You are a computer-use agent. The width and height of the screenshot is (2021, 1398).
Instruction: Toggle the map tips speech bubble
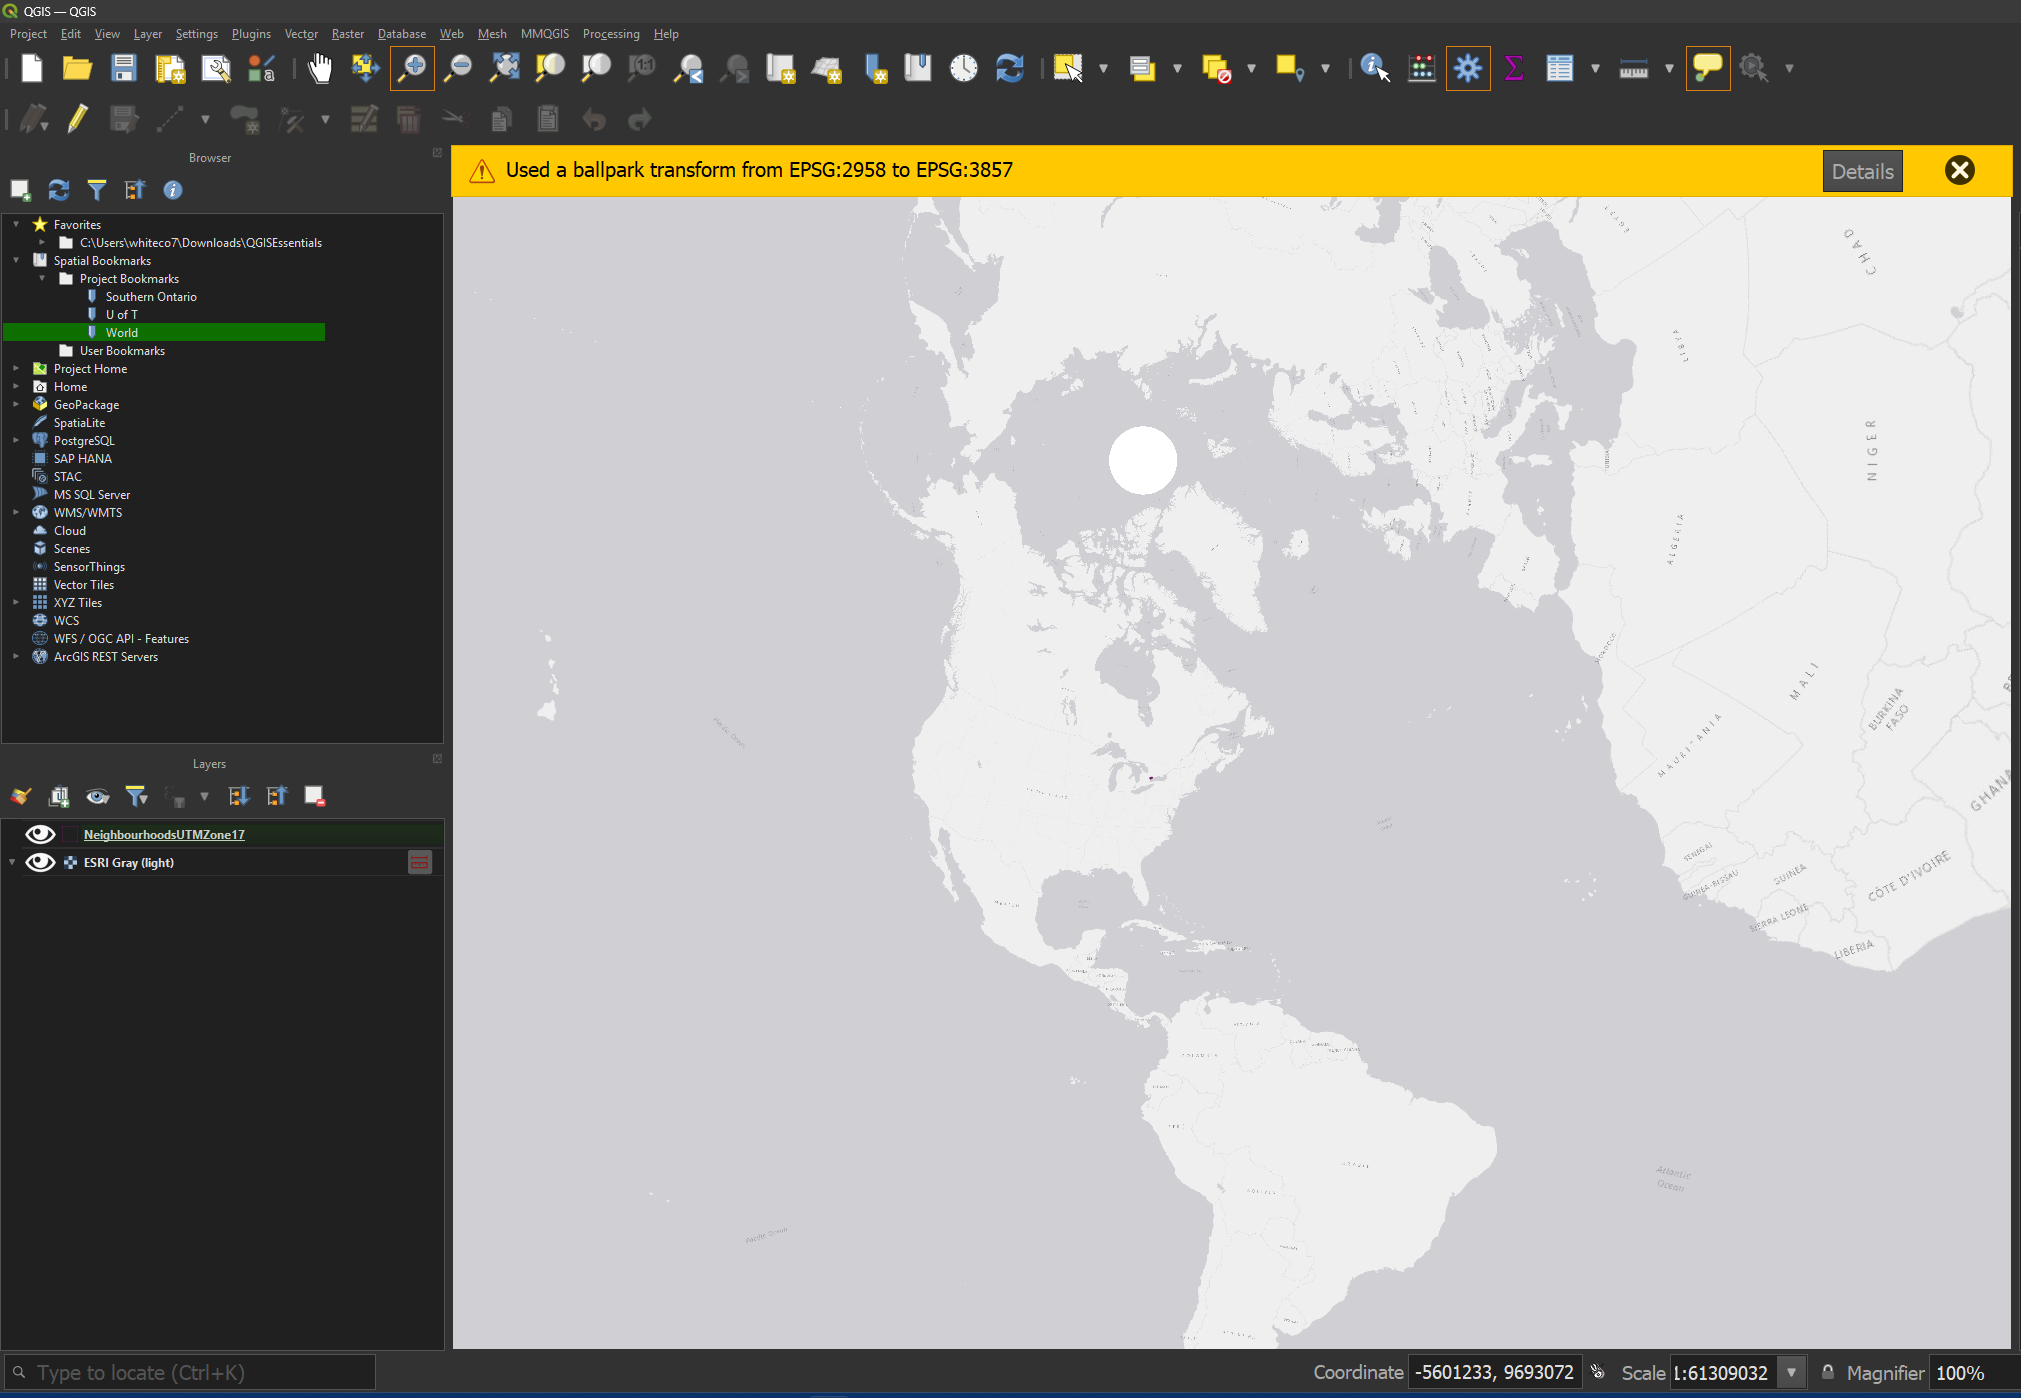1708,68
